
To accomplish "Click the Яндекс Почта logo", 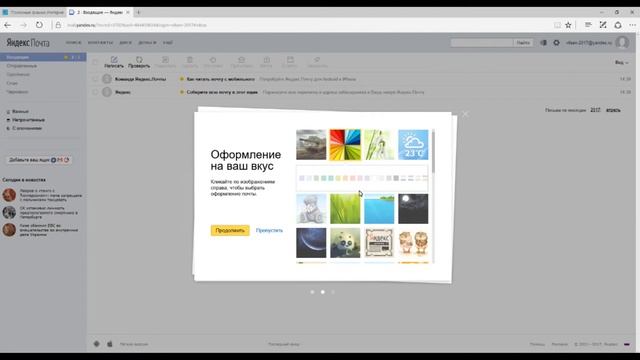I will point(28,42).
